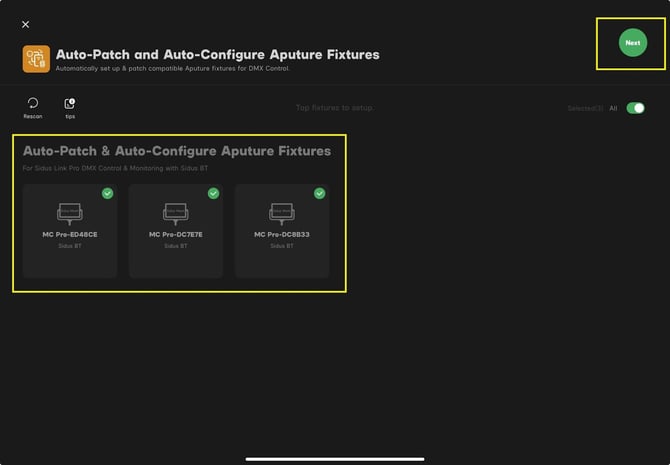The width and height of the screenshot is (670, 465).
Task: Close the auto-patch setup screen
Action: pos(26,24)
